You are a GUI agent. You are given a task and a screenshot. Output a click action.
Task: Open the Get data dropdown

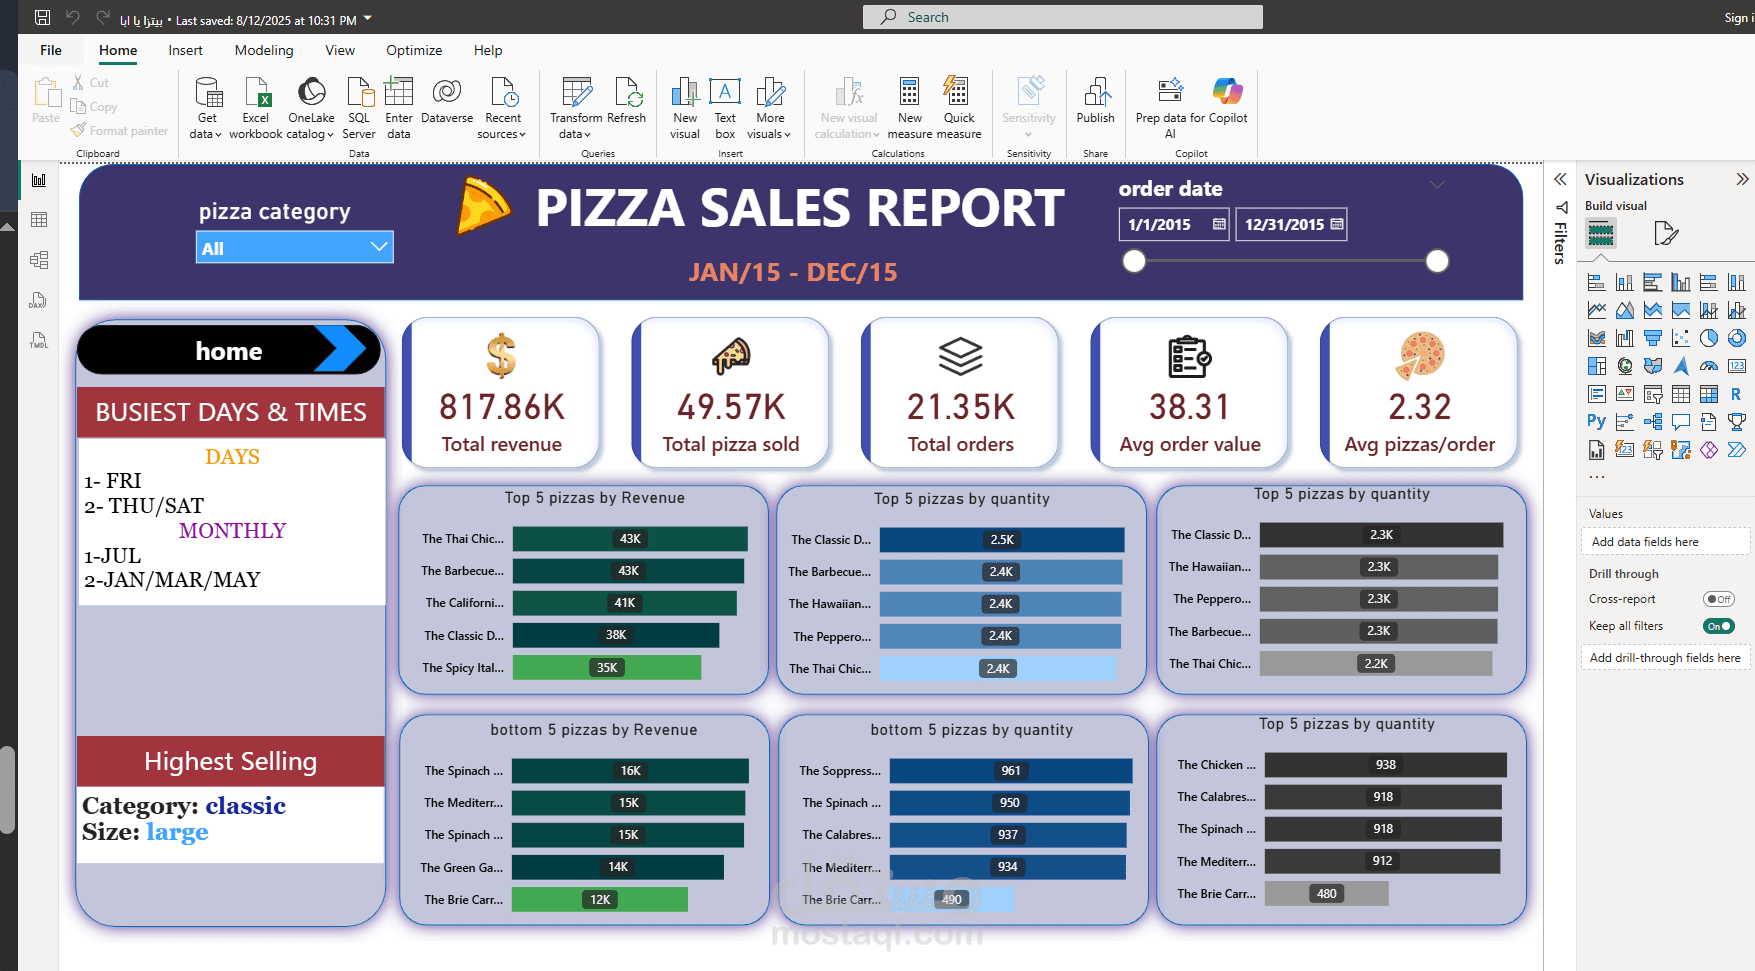[207, 108]
